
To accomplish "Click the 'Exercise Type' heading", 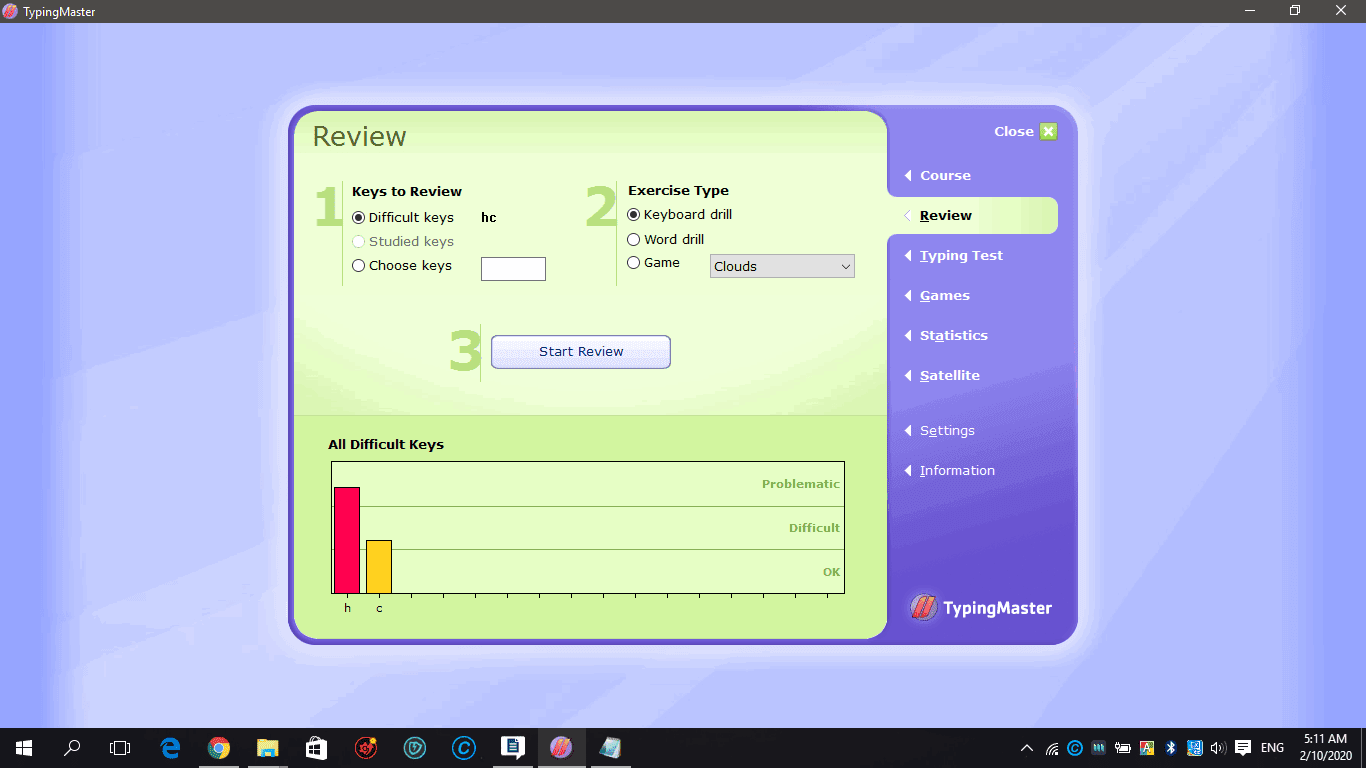I will pos(678,190).
